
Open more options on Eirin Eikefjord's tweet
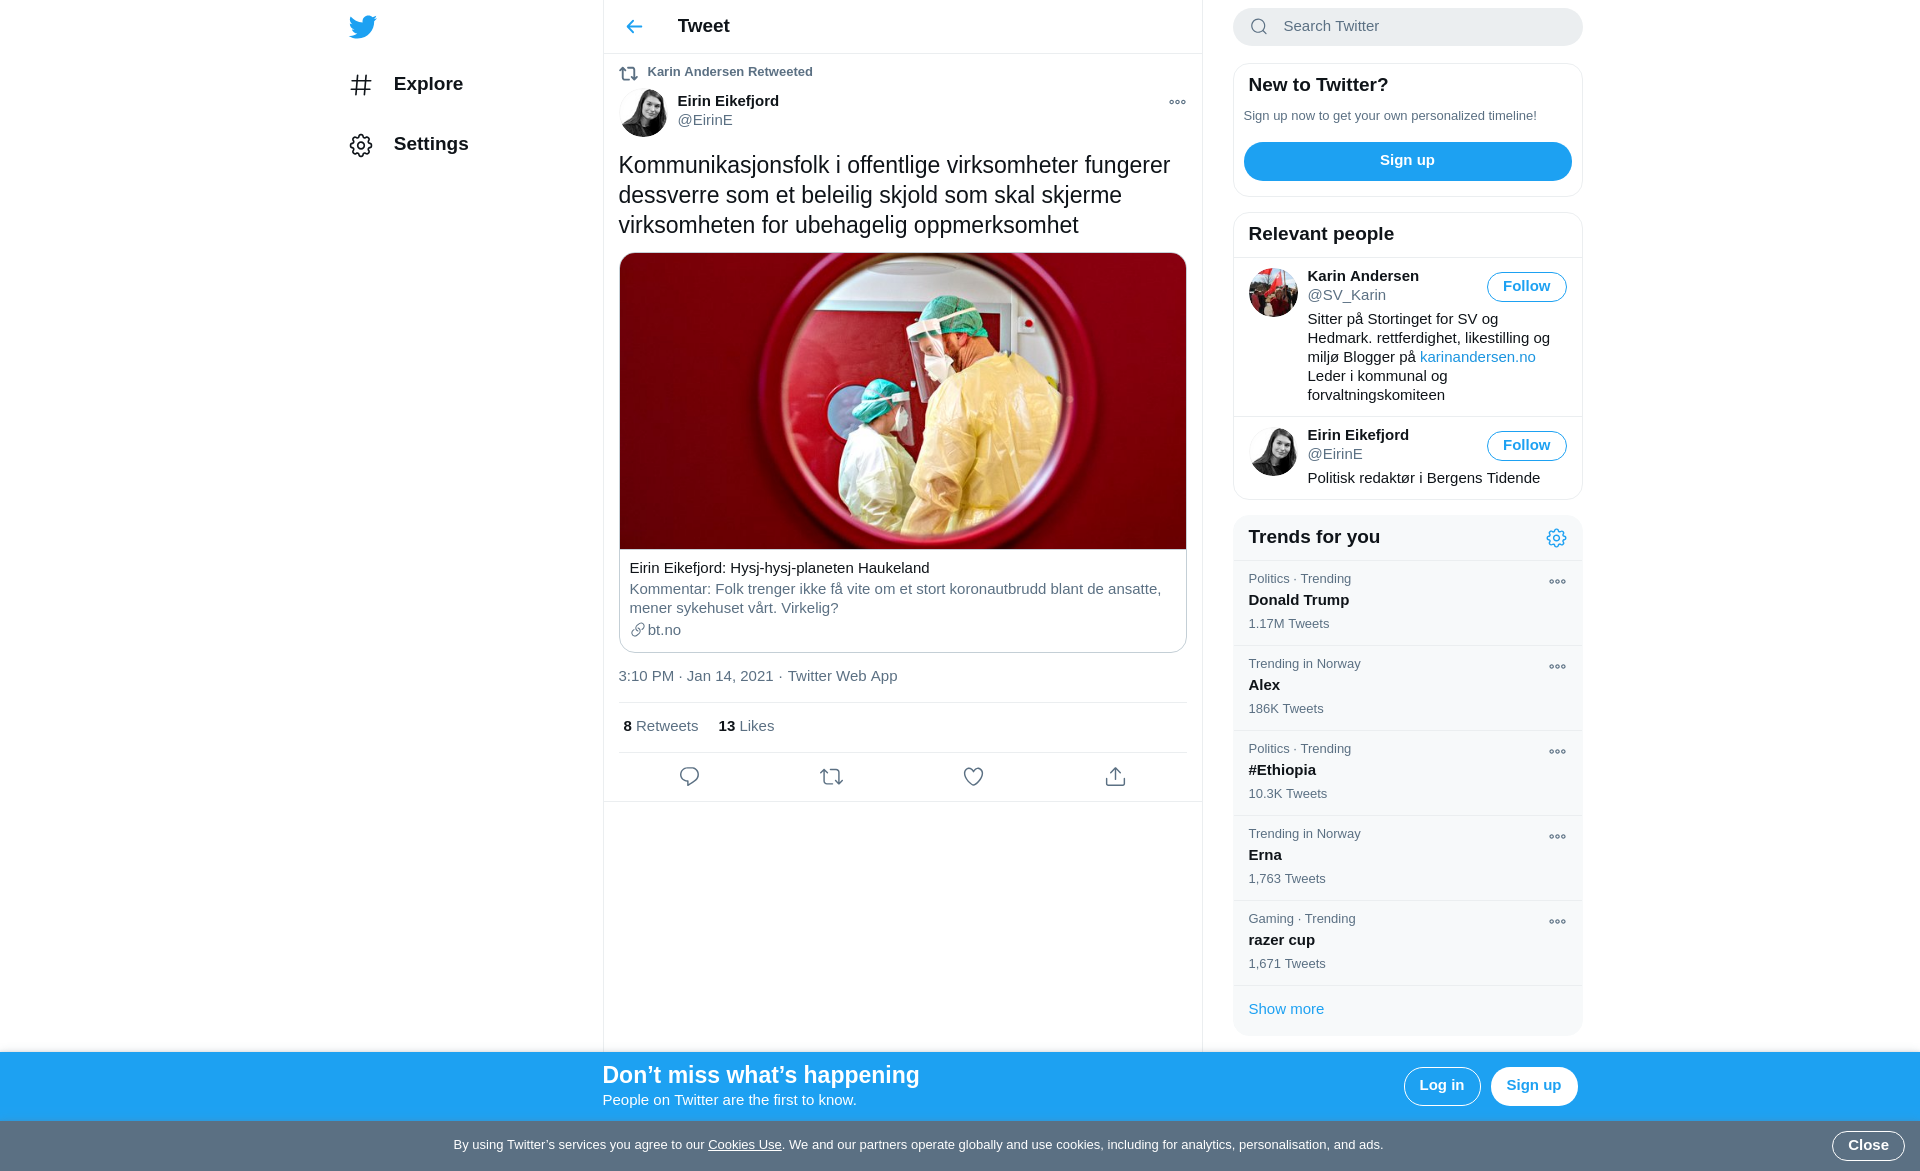(1177, 102)
